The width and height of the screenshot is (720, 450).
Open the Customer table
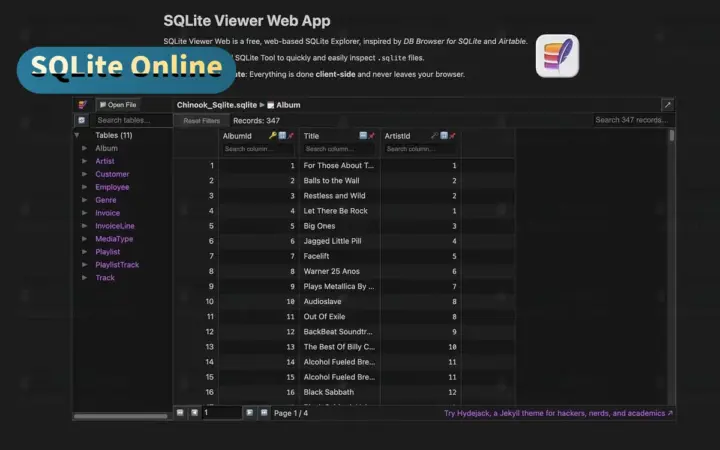[x=112, y=174]
